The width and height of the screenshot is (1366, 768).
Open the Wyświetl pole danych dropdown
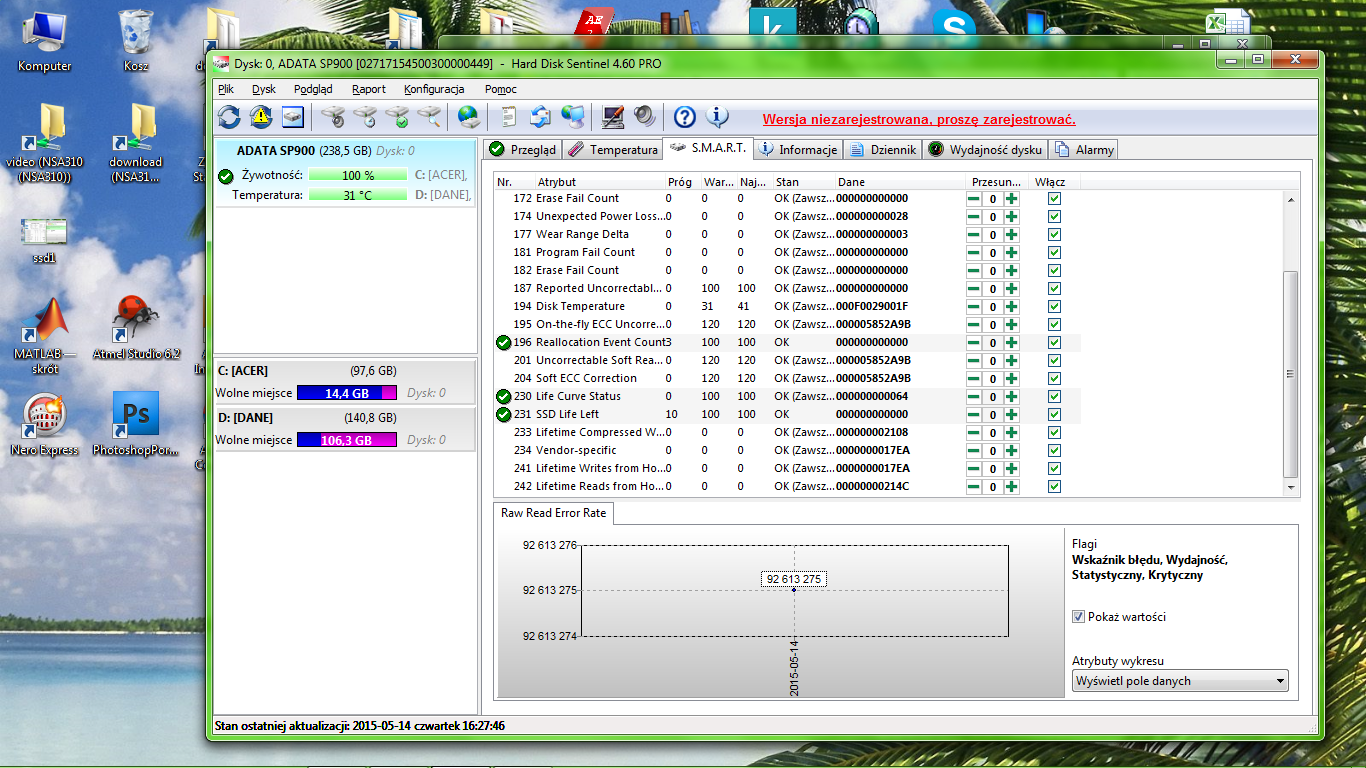(1180, 681)
